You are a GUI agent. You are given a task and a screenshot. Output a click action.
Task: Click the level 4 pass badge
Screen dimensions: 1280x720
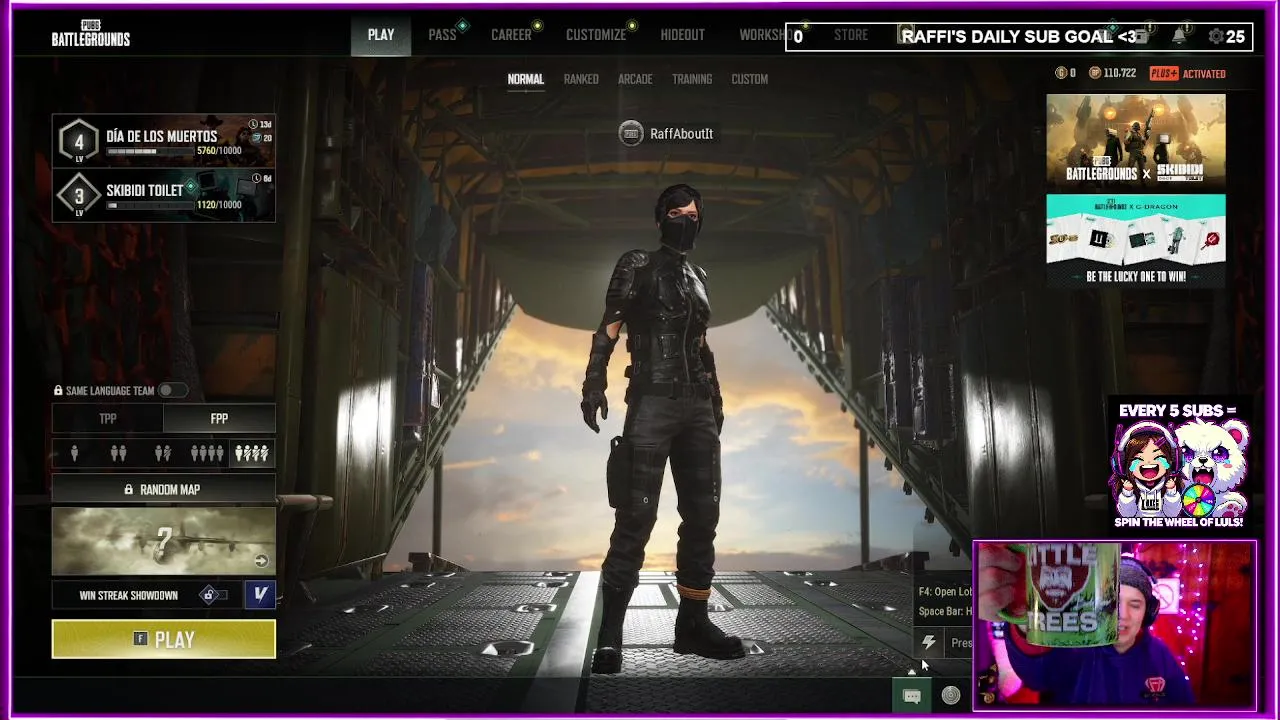(x=79, y=141)
